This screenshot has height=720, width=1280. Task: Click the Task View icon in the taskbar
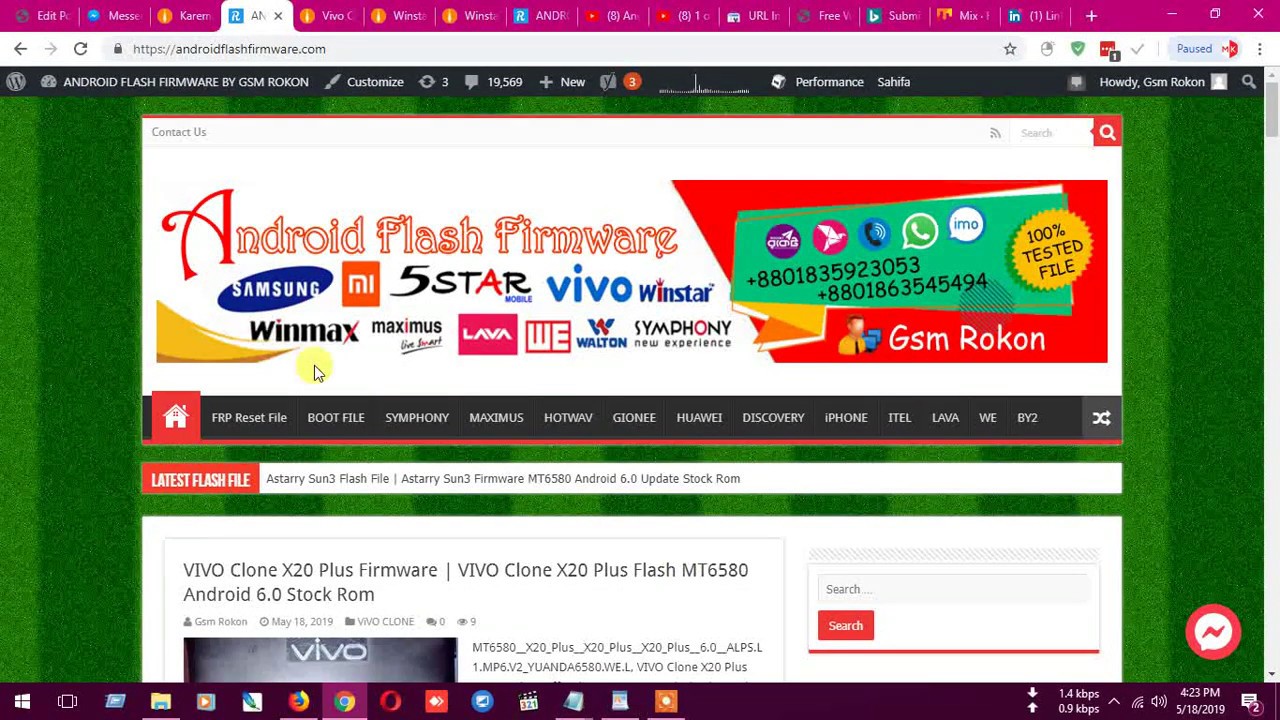coord(68,701)
